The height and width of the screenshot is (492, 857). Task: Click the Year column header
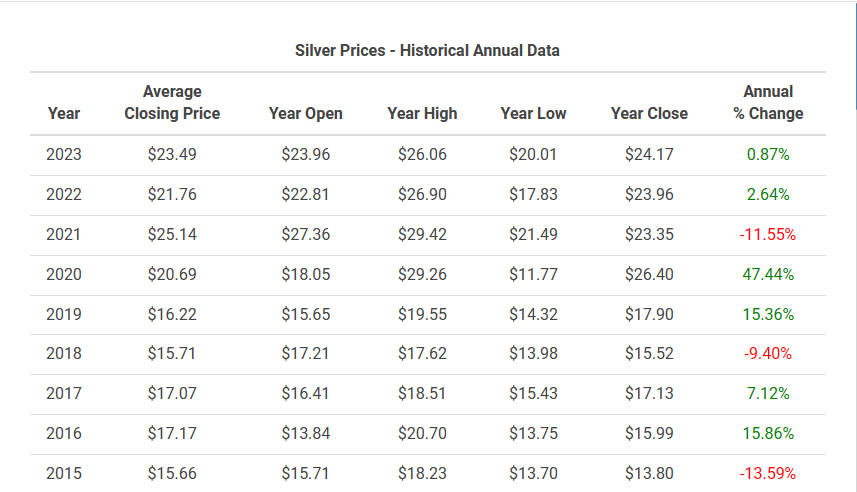coord(64,113)
